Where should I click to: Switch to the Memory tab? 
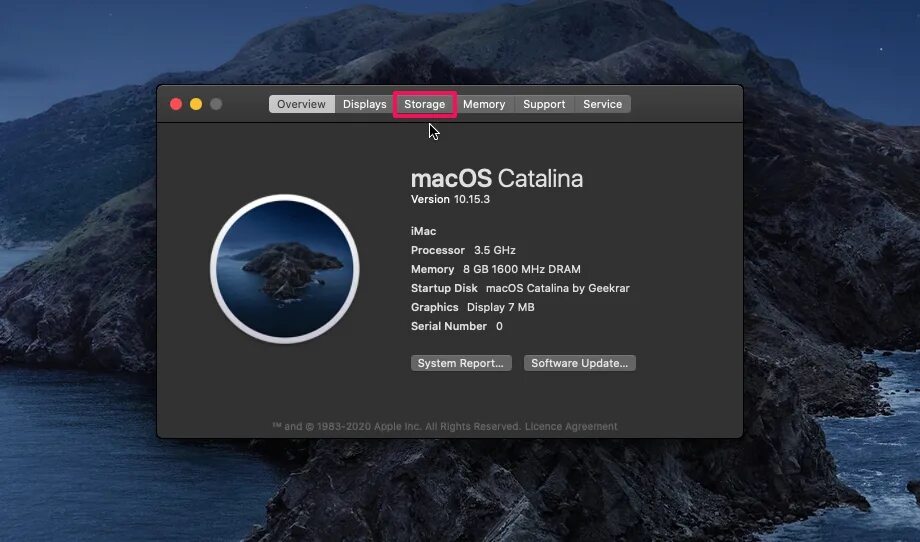pos(484,104)
